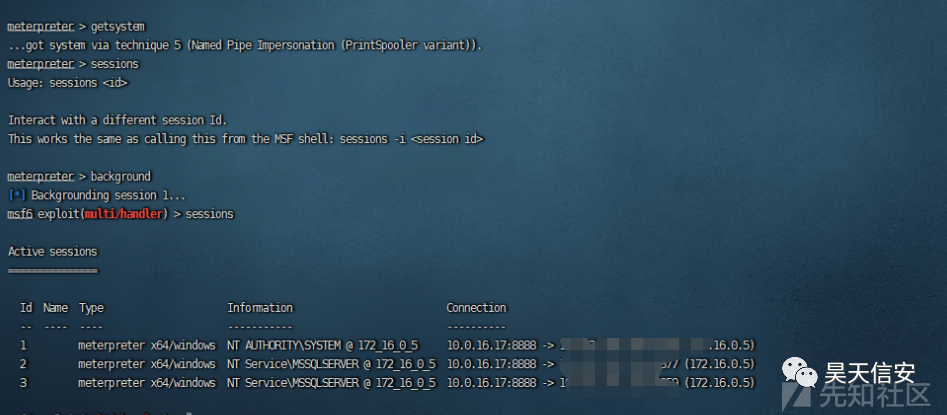947x415 pixels.
Task: Click the Type column header
Action: (91, 307)
